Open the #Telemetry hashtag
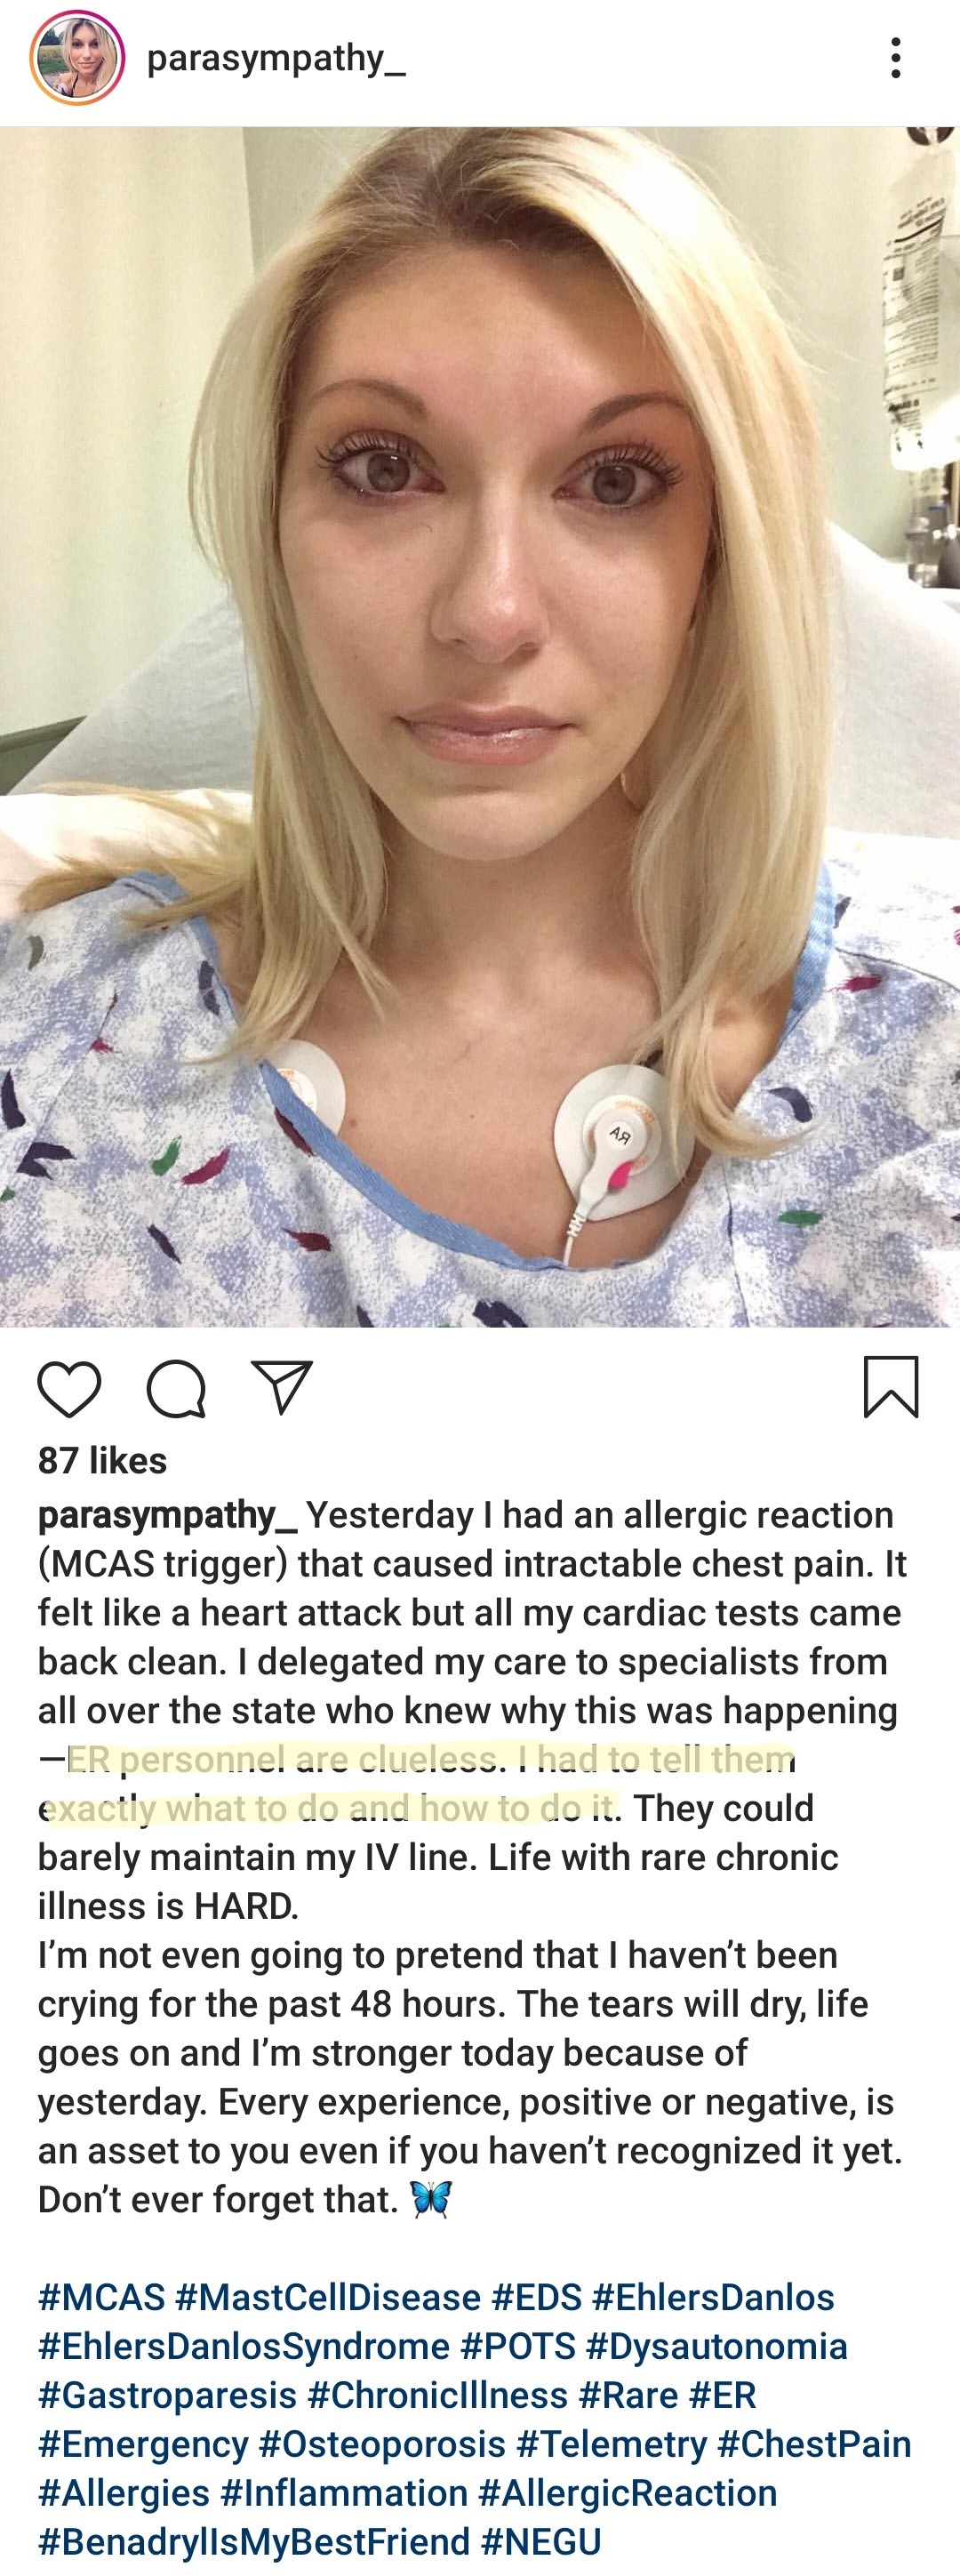 [x=612, y=2445]
